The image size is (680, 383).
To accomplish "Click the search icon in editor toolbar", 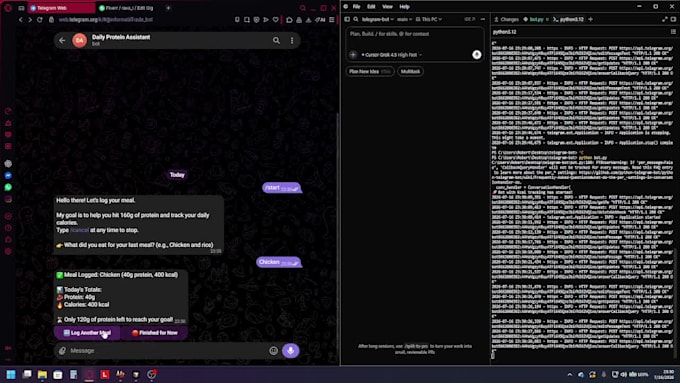I will pos(356,19).
